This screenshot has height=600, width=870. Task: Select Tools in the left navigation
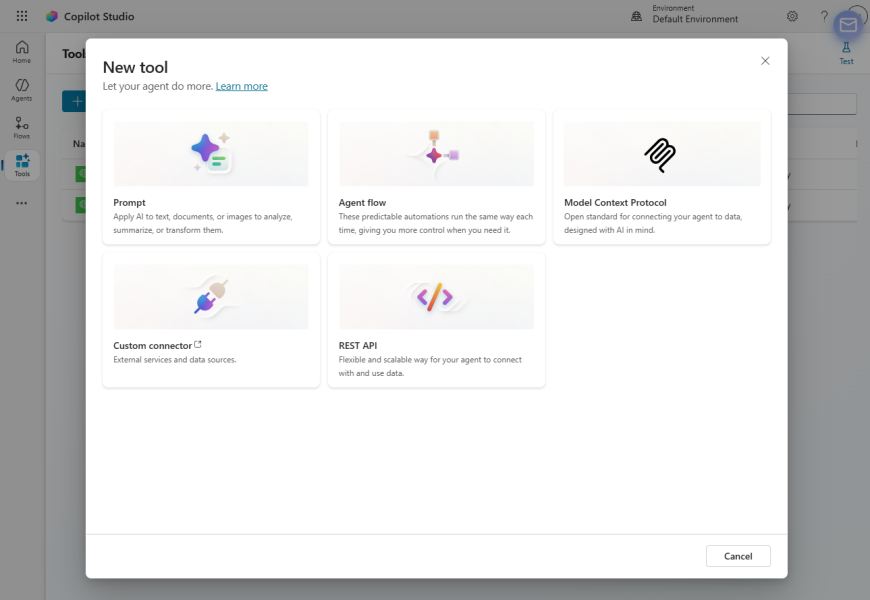pos(22,165)
